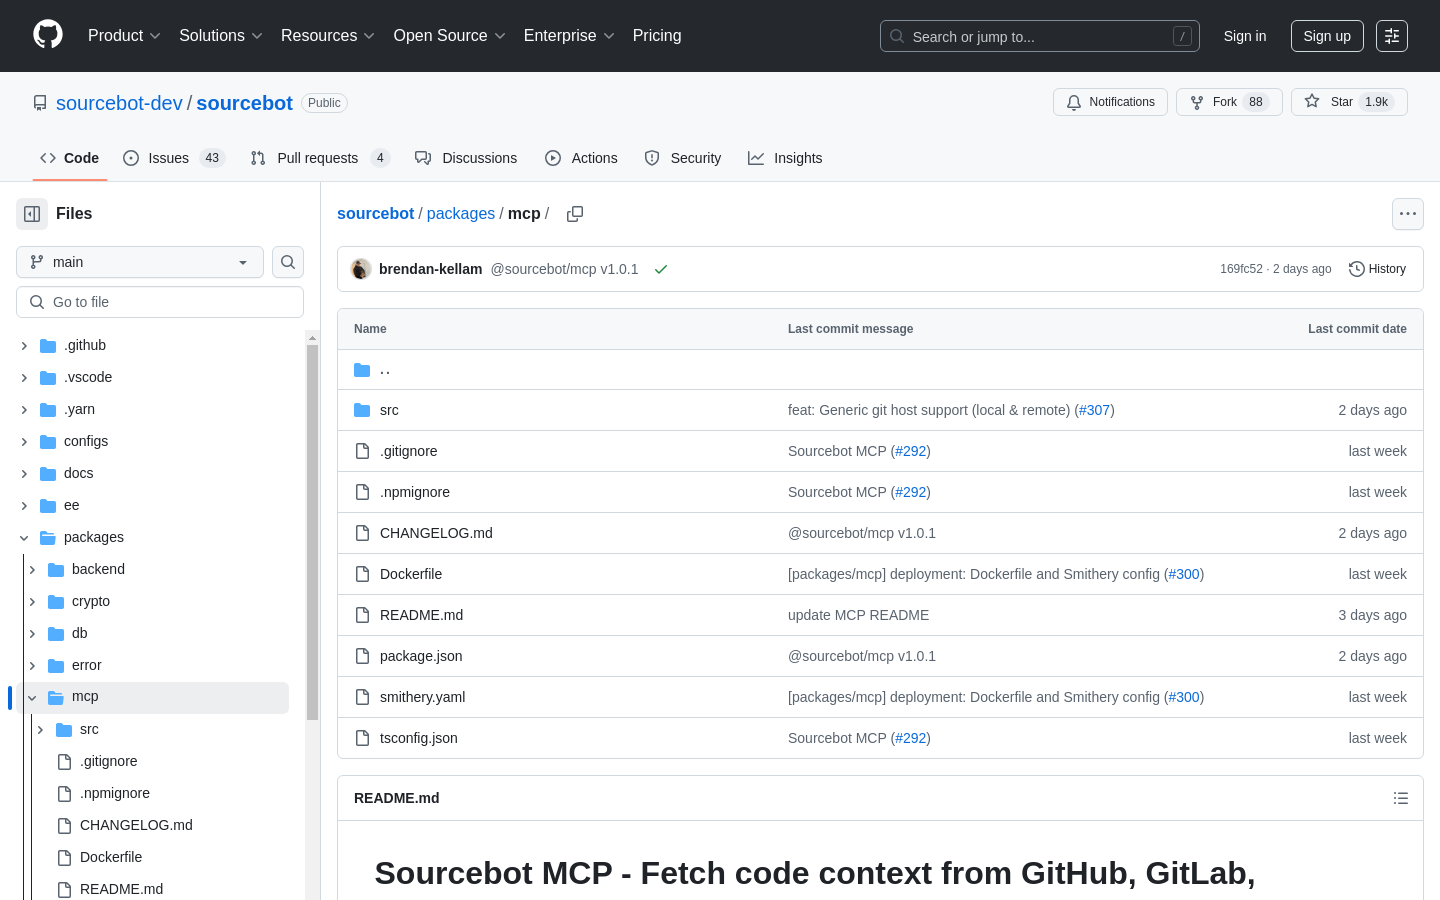This screenshot has height=900, width=1440.
Task: Open the packages breadcrumb link
Action: click(461, 214)
